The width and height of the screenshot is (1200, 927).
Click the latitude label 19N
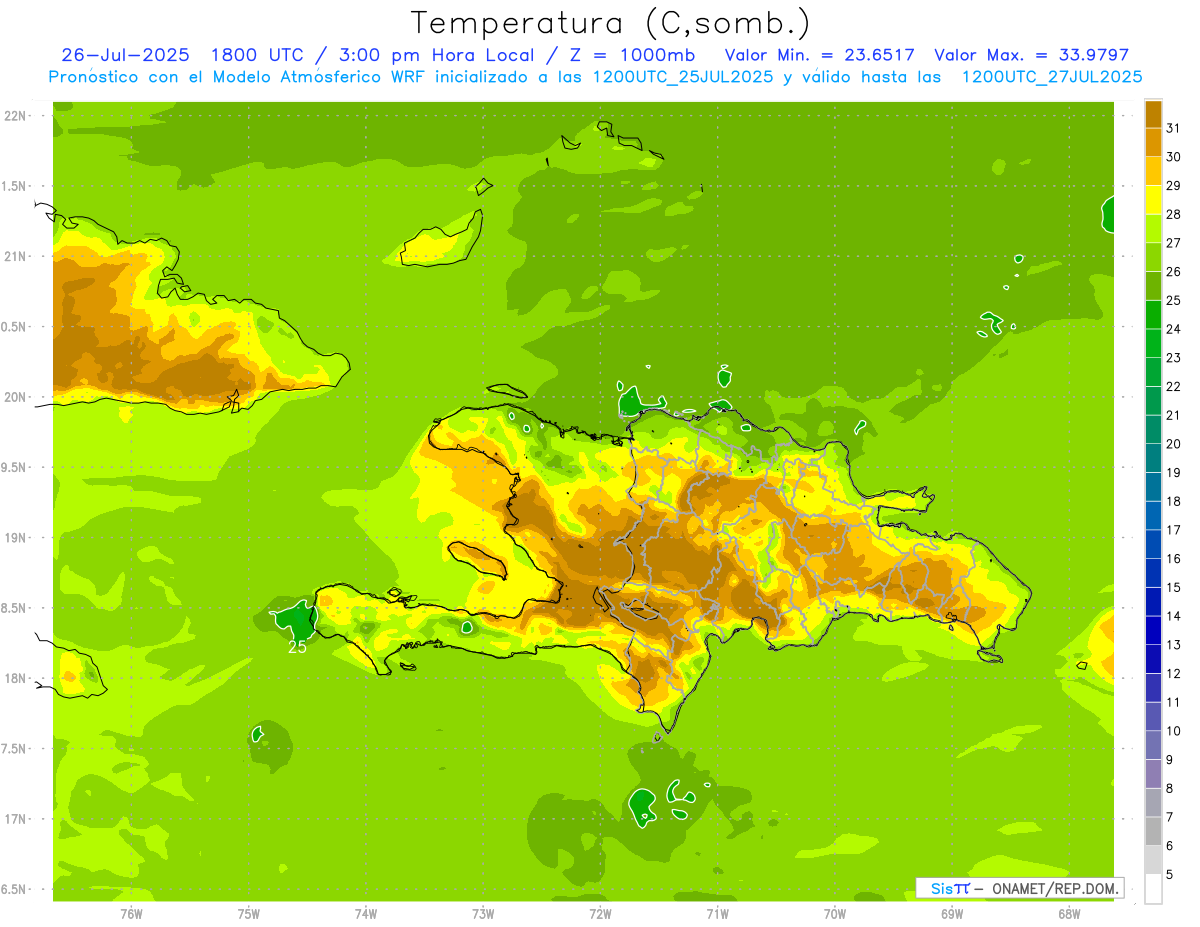coord(15,538)
